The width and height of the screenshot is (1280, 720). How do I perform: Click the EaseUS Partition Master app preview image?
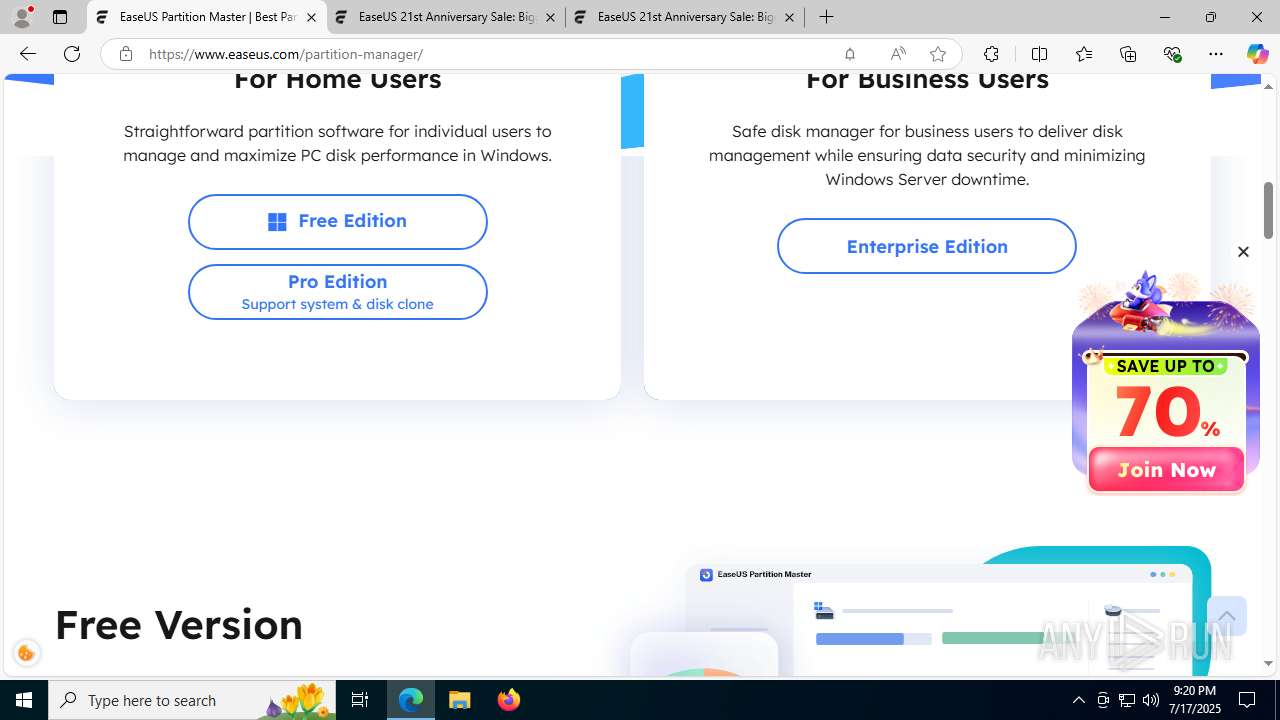click(x=920, y=611)
